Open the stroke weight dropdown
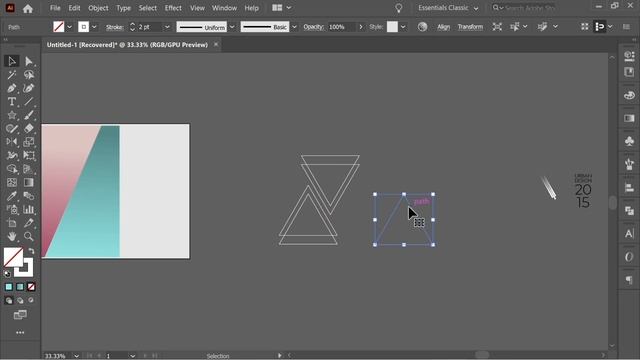 167,27
